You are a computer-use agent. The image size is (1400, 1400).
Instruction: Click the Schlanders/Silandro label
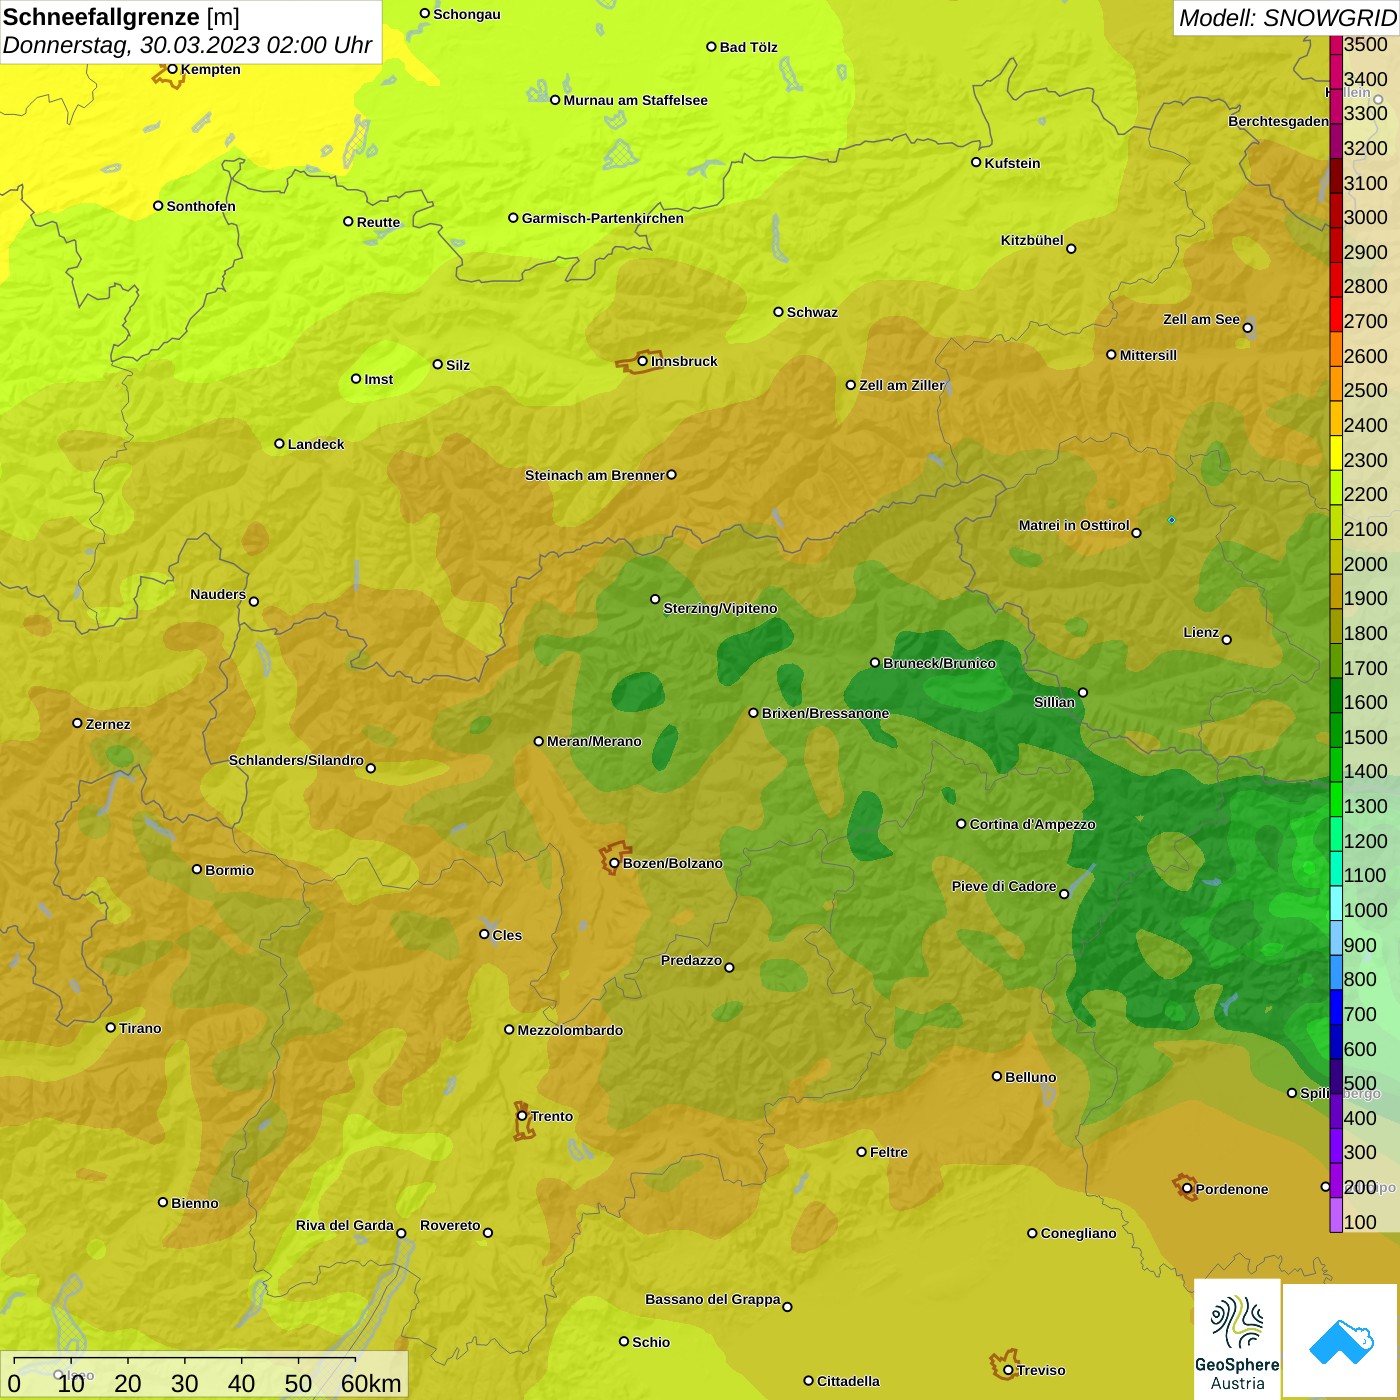296,760
